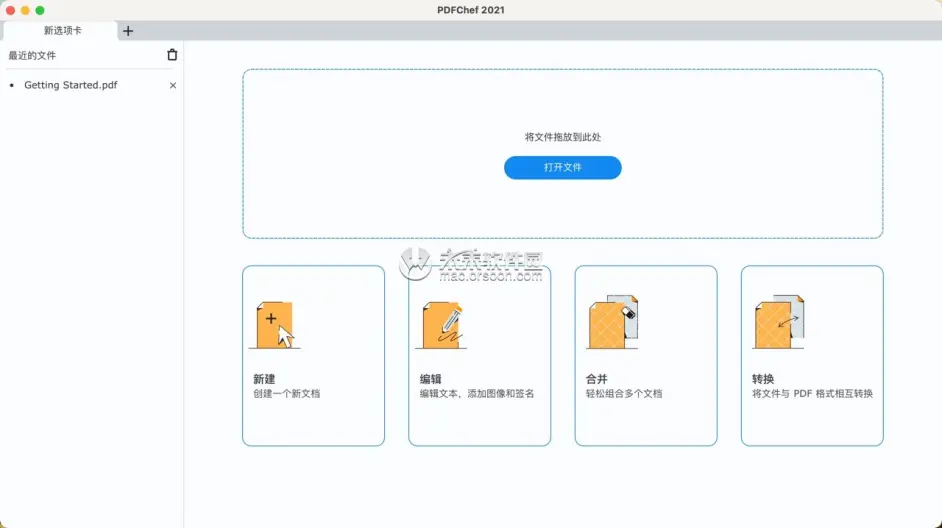This screenshot has width=942, height=528.
Task: Open the new tab with plus icon
Action: 128,31
